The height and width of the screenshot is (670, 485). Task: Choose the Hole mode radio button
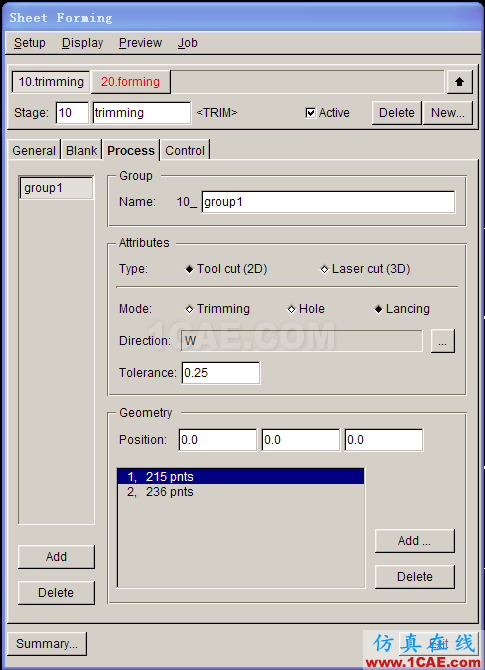pos(306,309)
